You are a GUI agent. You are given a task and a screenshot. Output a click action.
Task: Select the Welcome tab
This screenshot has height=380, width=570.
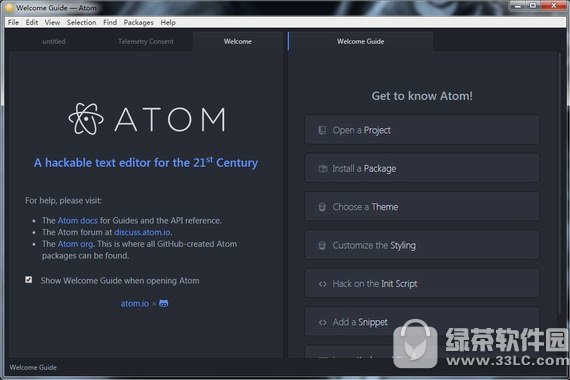238,41
